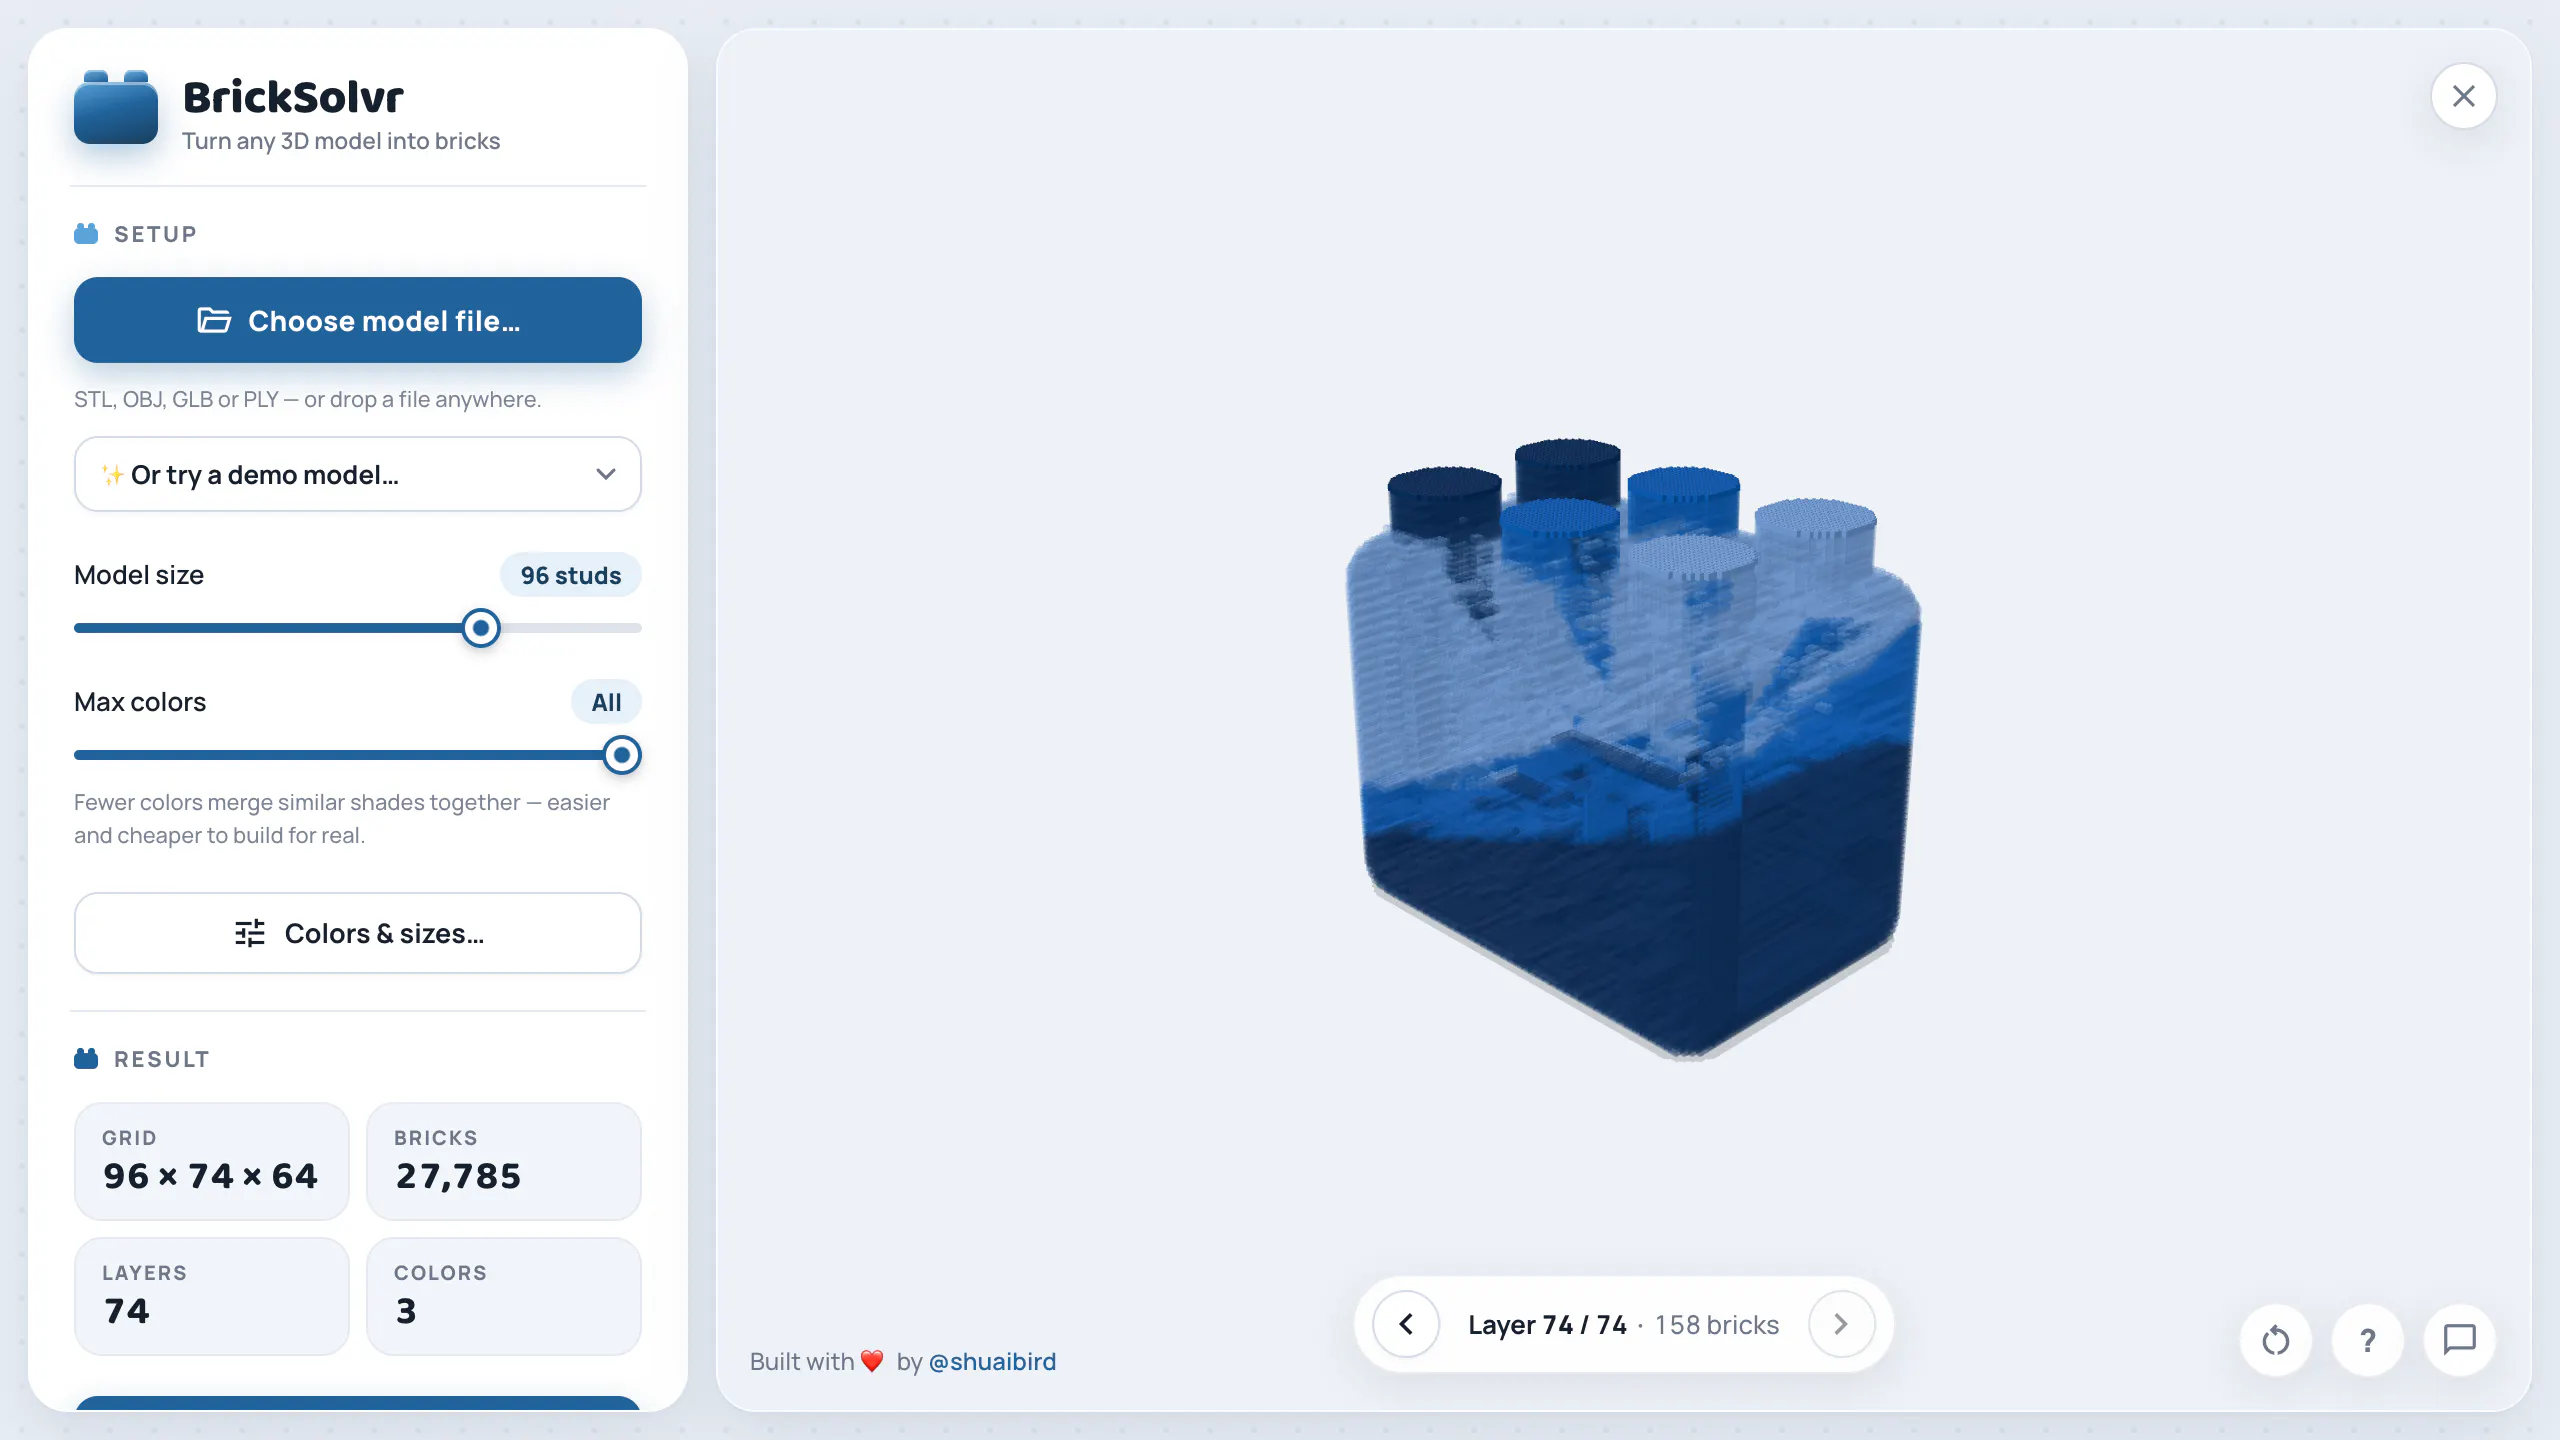Image resolution: width=2560 pixels, height=1440 pixels.
Task: Open the @shuaibird author link
Action: (992, 1361)
